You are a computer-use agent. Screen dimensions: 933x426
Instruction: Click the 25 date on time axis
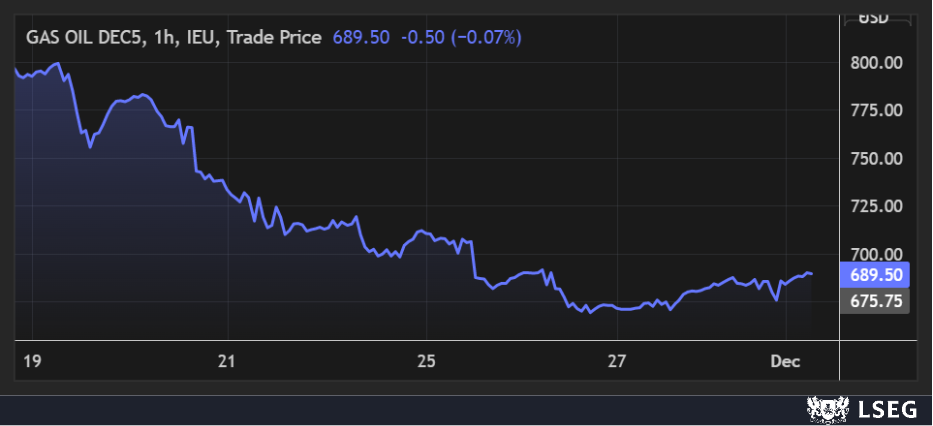(426, 359)
